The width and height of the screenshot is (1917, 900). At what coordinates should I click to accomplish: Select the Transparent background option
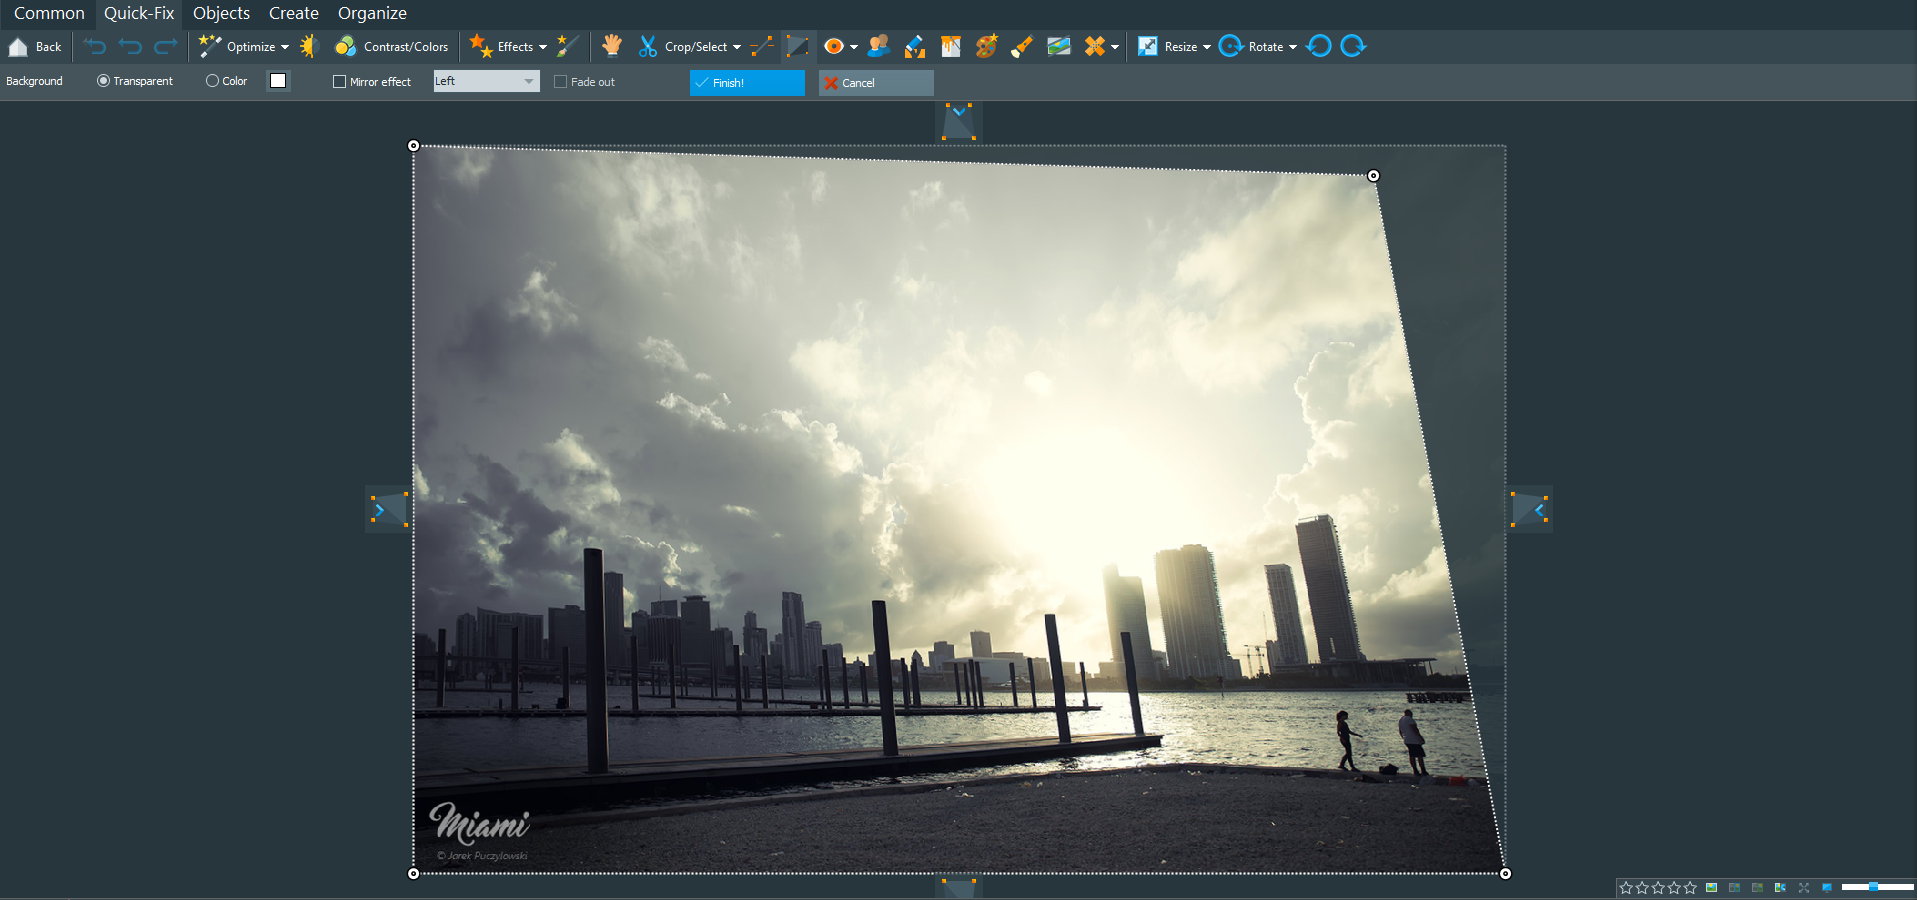(x=103, y=81)
